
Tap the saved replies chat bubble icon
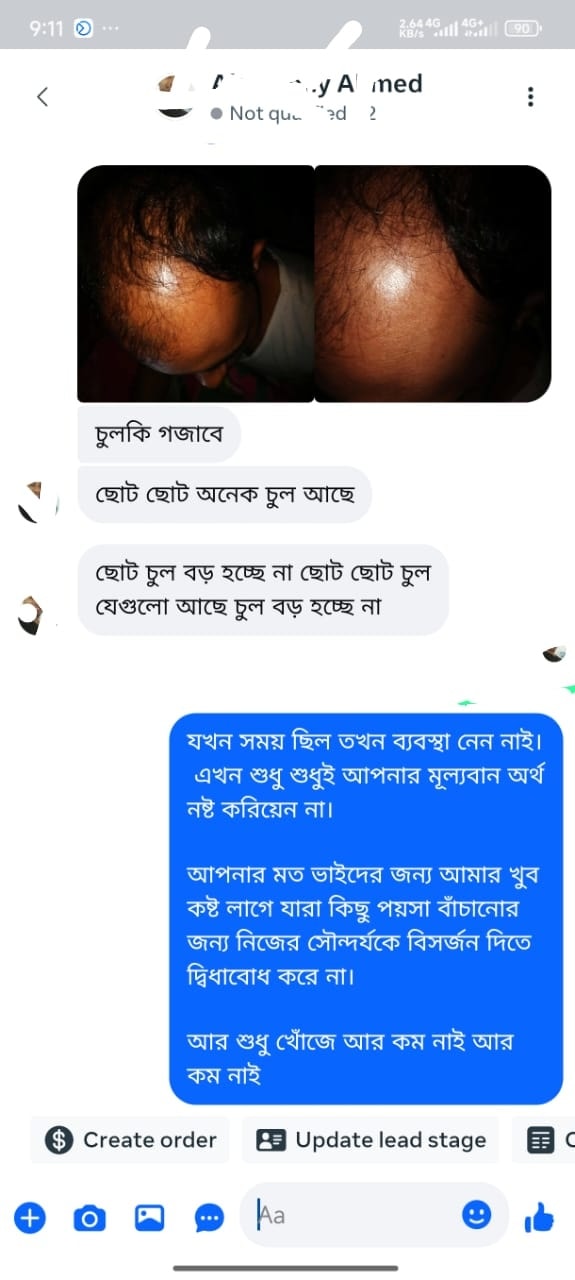coord(209,1217)
